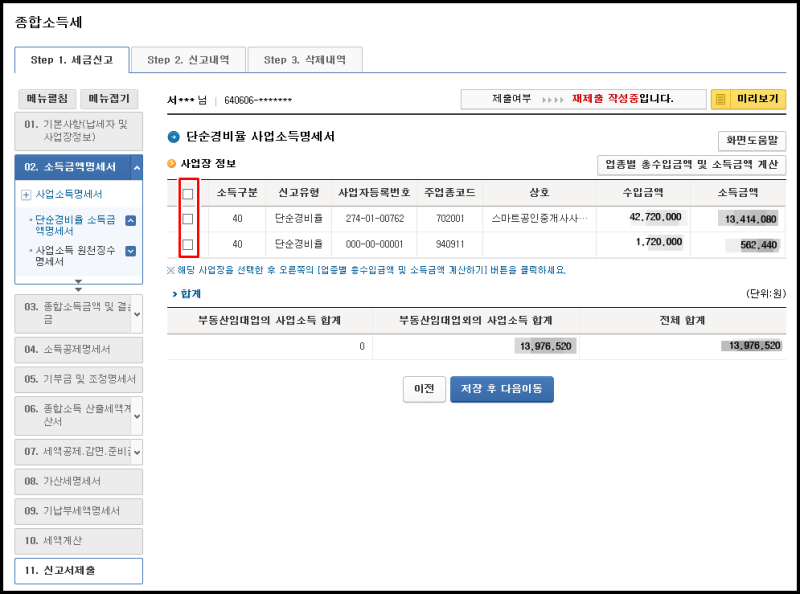Click 주업종코드 940911 cell

(x=450, y=244)
